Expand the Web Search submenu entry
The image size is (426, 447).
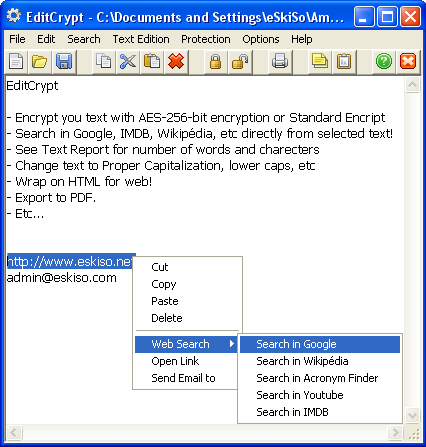coord(186,344)
